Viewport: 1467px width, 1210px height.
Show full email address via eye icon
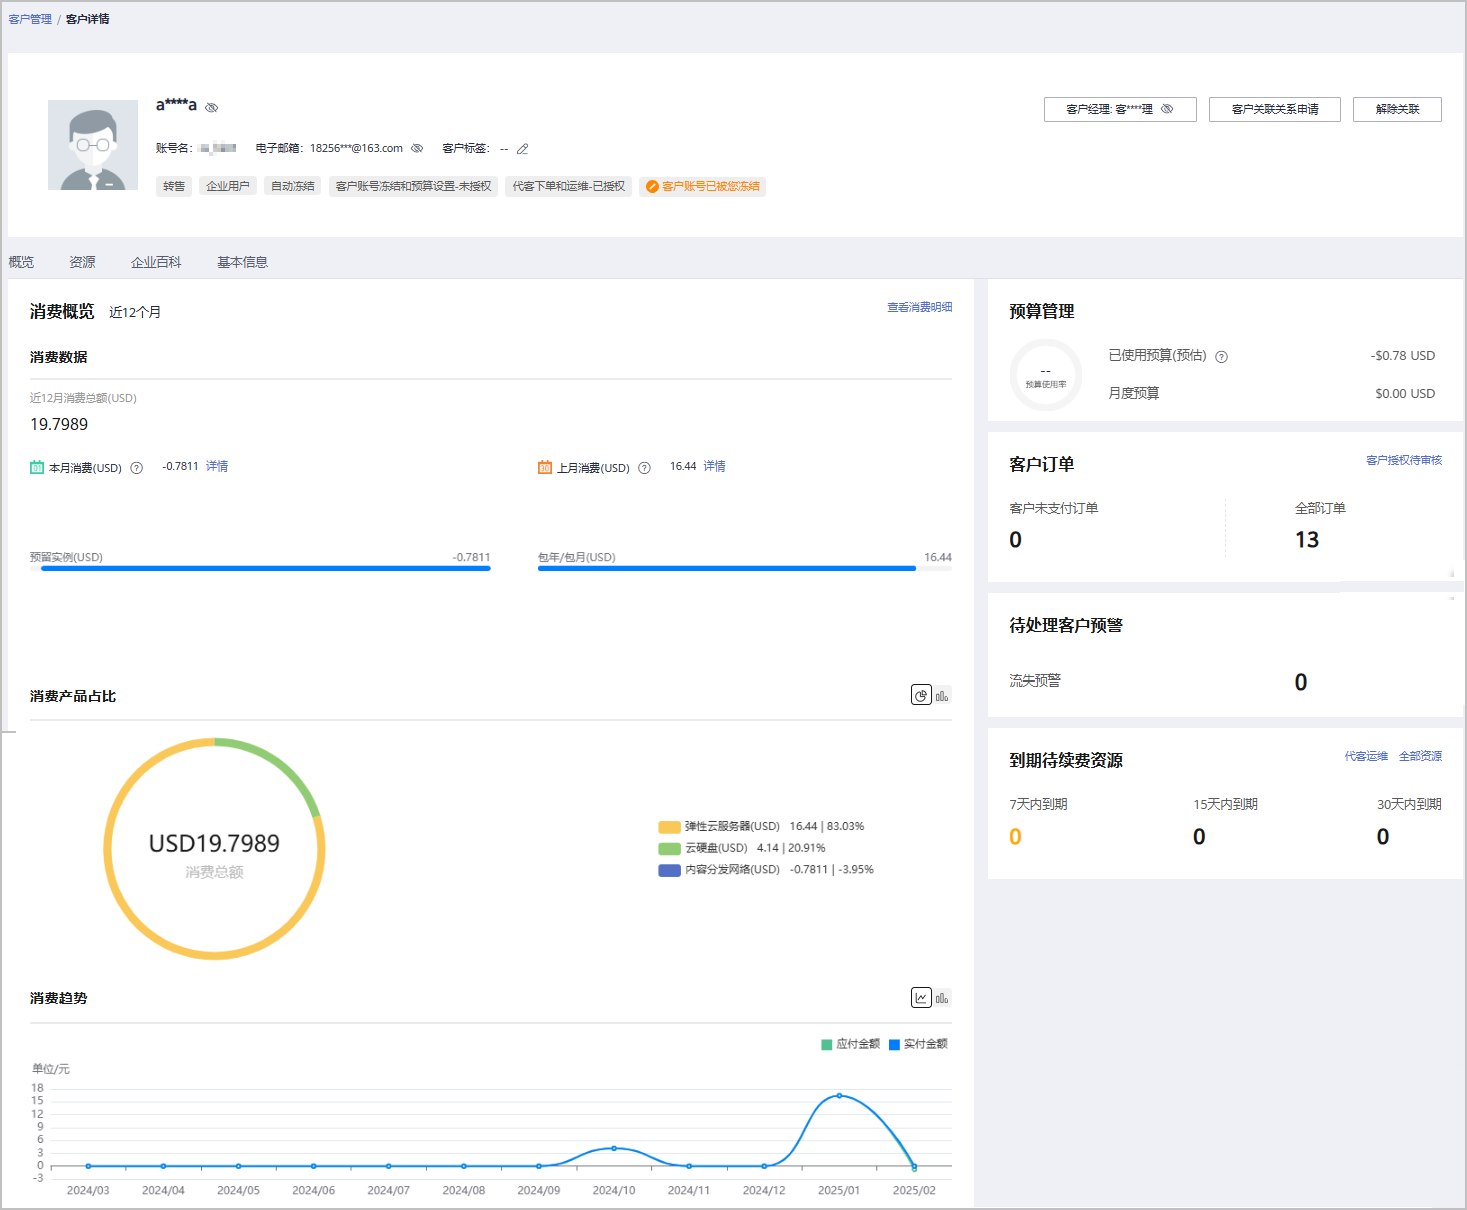click(417, 148)
